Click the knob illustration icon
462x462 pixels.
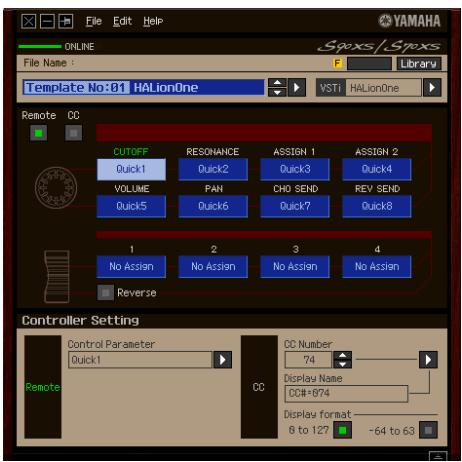(56, 188)
